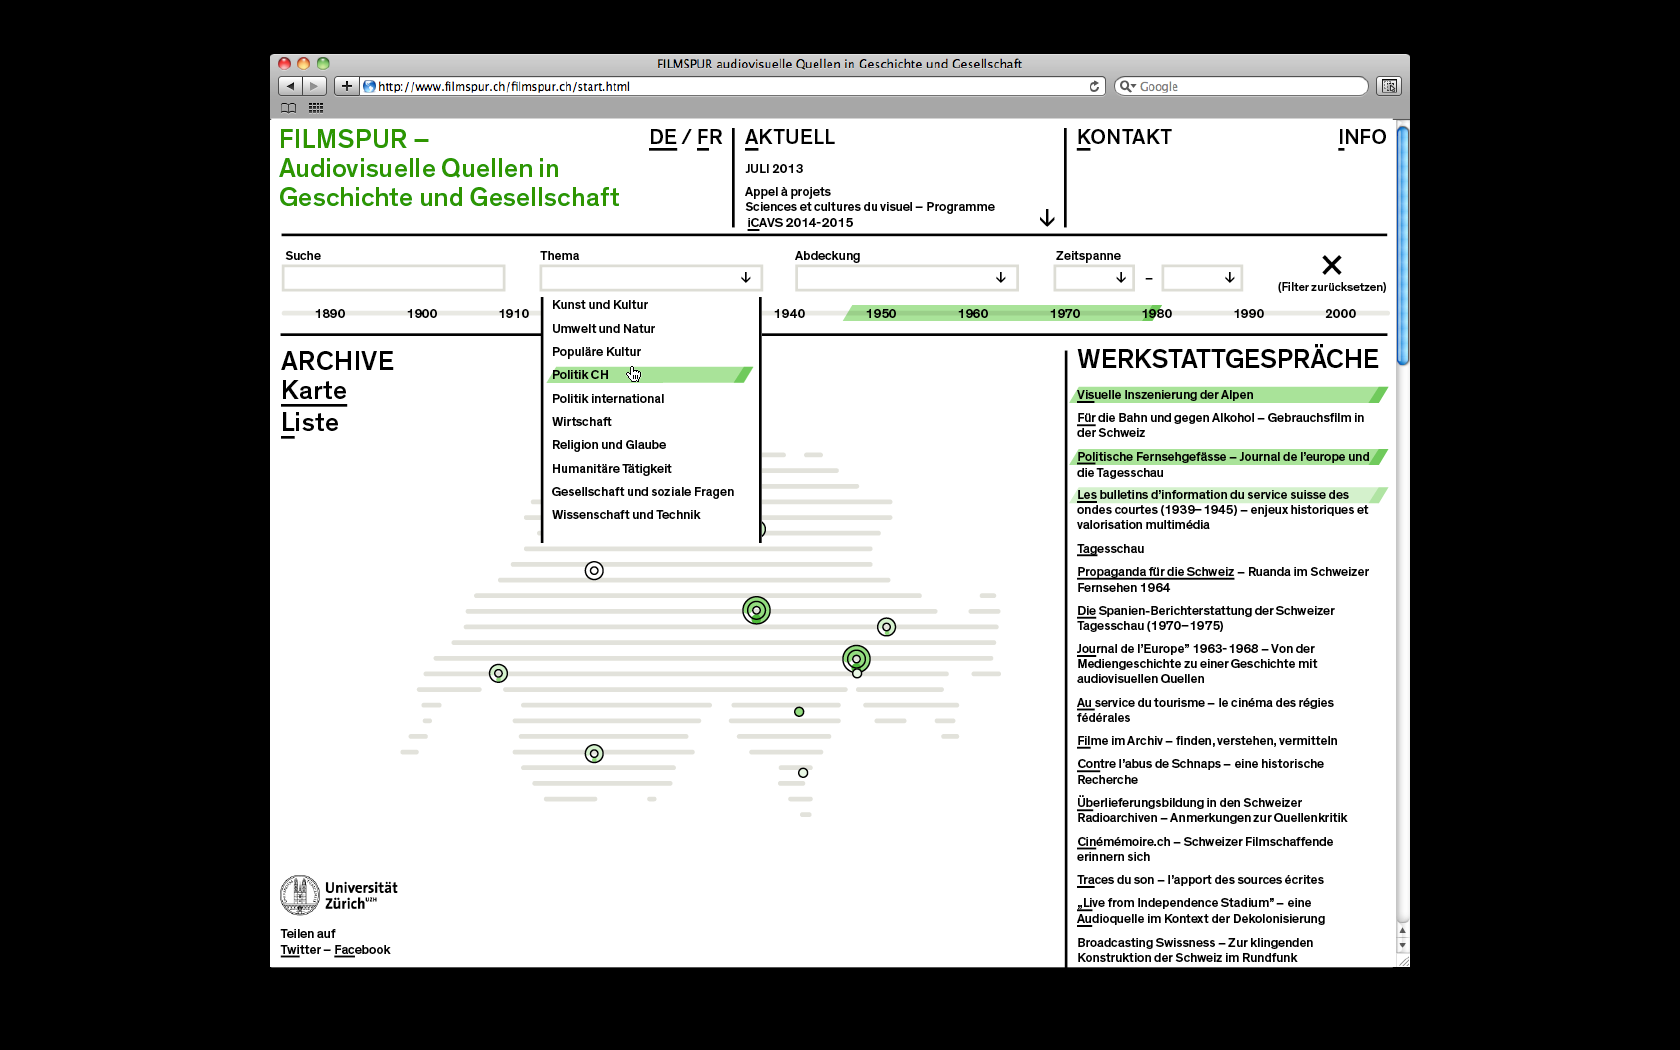The width and height of the screenshot is (1680, 1050).
Task: Share on Facebook link
Action: [x=362, y=950]
